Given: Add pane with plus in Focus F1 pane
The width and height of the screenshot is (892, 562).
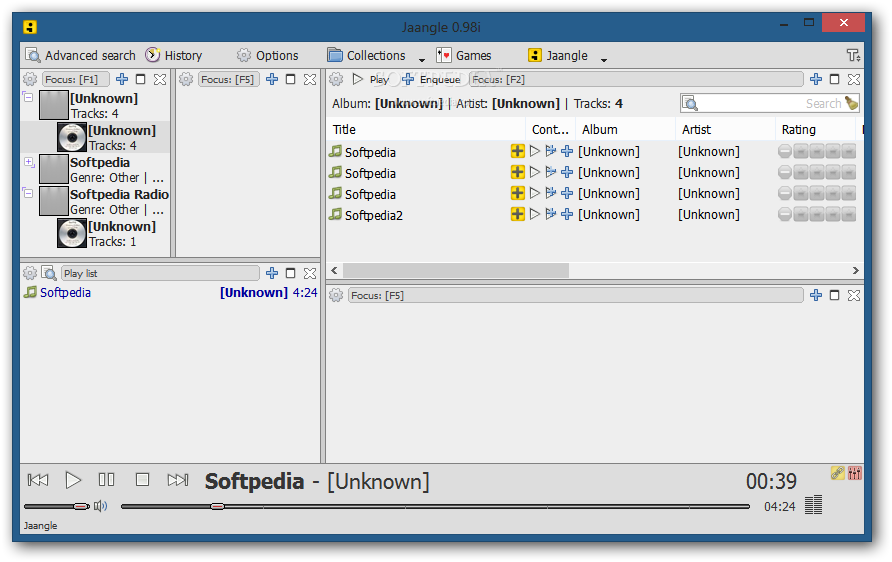Looking at the screenshot, I should coord(122,79).
